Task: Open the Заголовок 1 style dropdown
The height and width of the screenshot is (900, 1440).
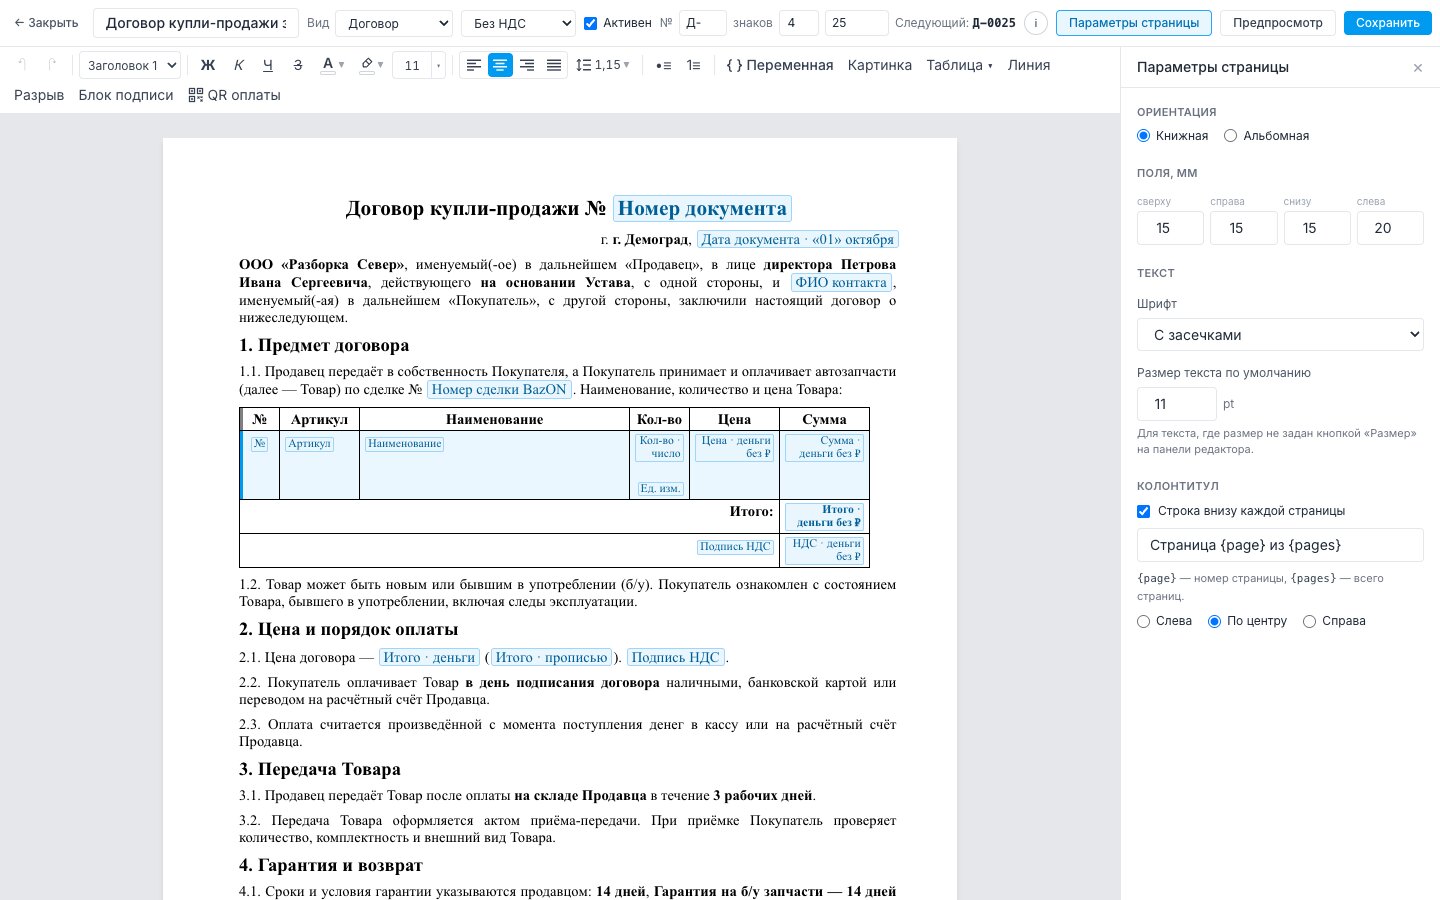Action: click(130, 65)
